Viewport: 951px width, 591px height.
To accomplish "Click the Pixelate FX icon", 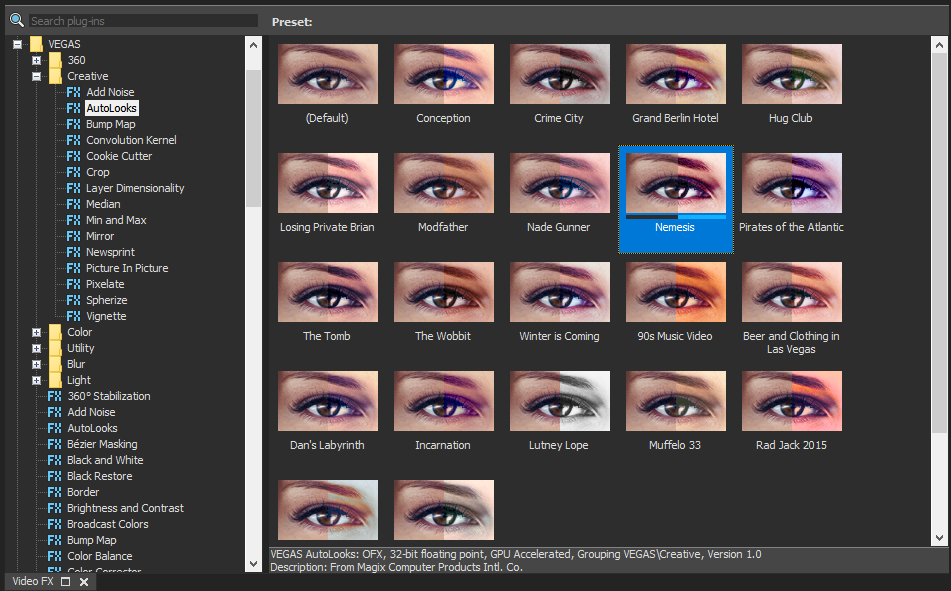I will (x=73, y=284).
